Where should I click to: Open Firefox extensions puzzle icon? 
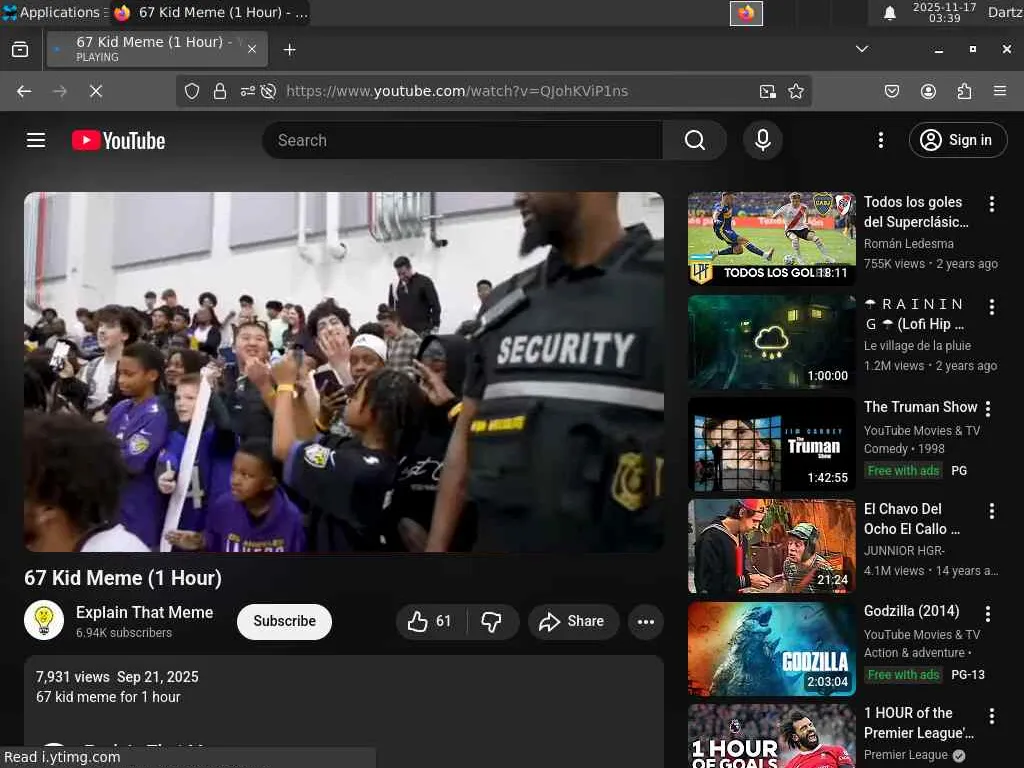pos(964,91)
